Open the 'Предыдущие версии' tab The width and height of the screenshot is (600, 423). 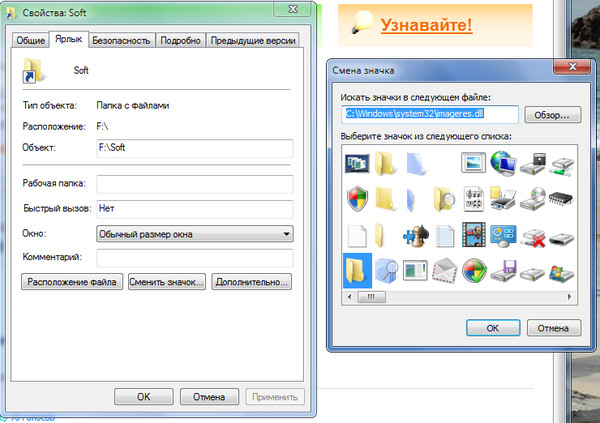(x=253, y=40)
